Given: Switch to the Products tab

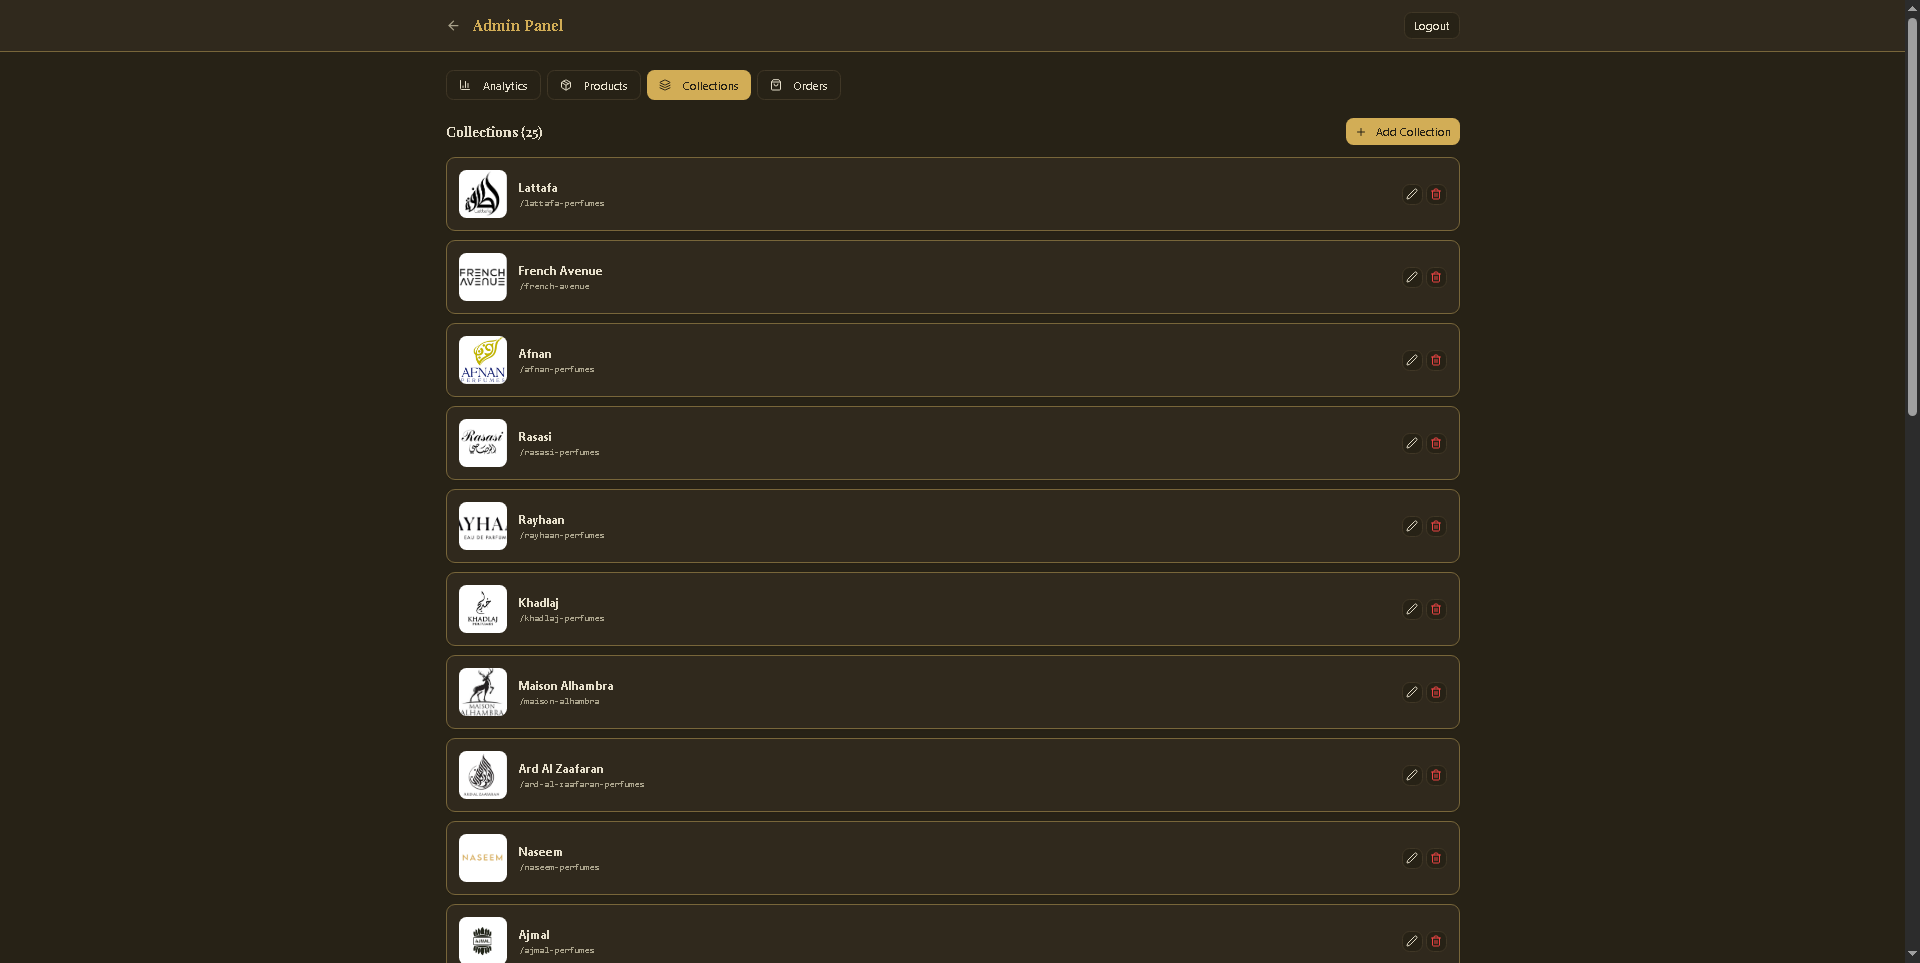Looking at the screenshot, I should tap(594, 85).
